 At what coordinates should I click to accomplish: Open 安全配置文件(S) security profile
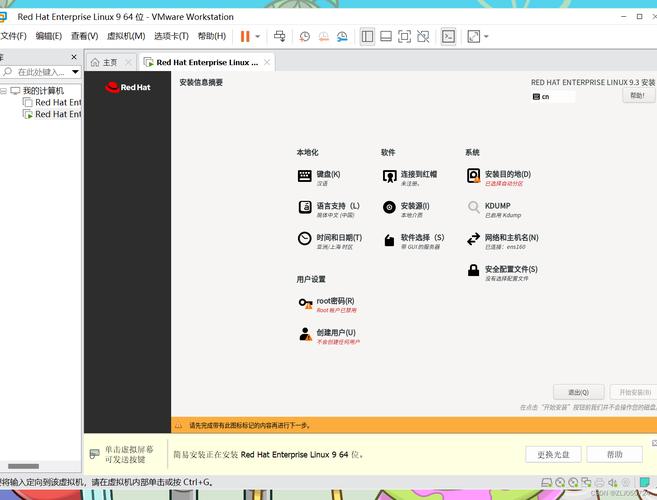(x=502, y=273)
